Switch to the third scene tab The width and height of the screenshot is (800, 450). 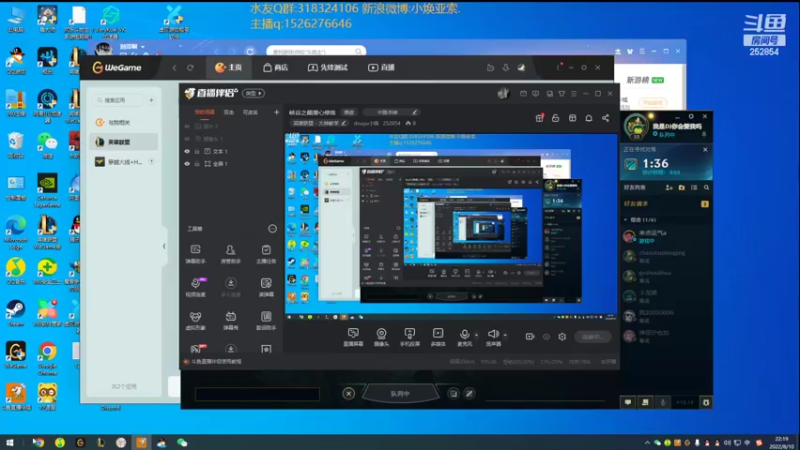click(x=250, y=112)
